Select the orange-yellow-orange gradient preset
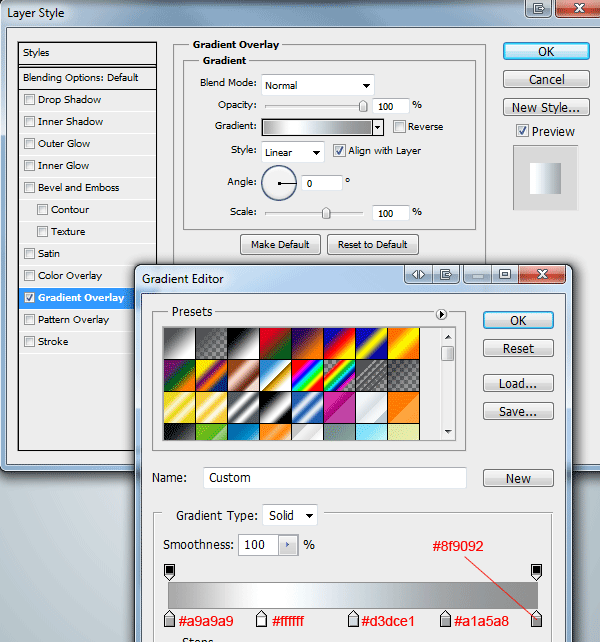Image resolution: width=600 pixels, height=642 pixels. (x=404, y=344)
